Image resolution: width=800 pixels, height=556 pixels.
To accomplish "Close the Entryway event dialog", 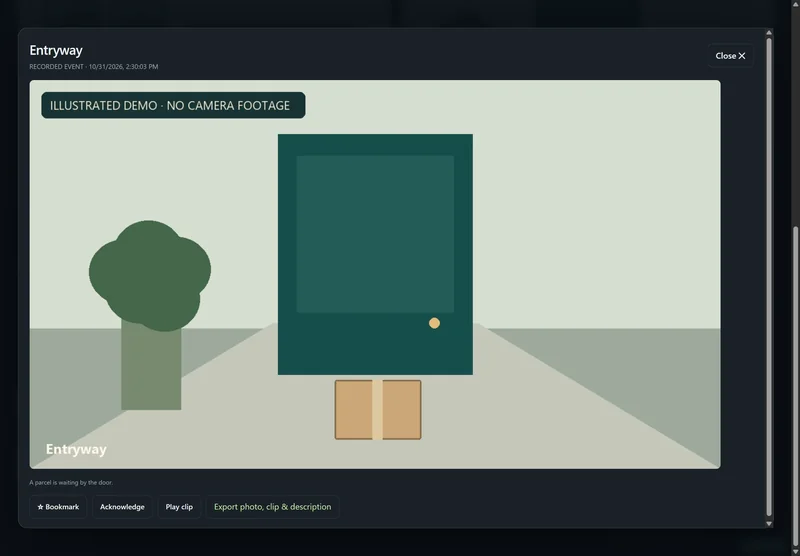I will pyautogui.click(x=730, y=56).
